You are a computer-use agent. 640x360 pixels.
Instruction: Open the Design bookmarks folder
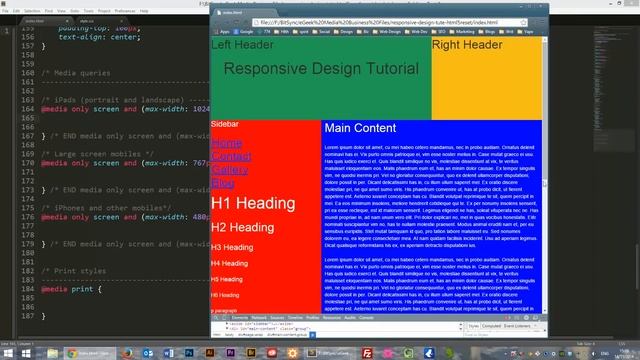point(343,31)
